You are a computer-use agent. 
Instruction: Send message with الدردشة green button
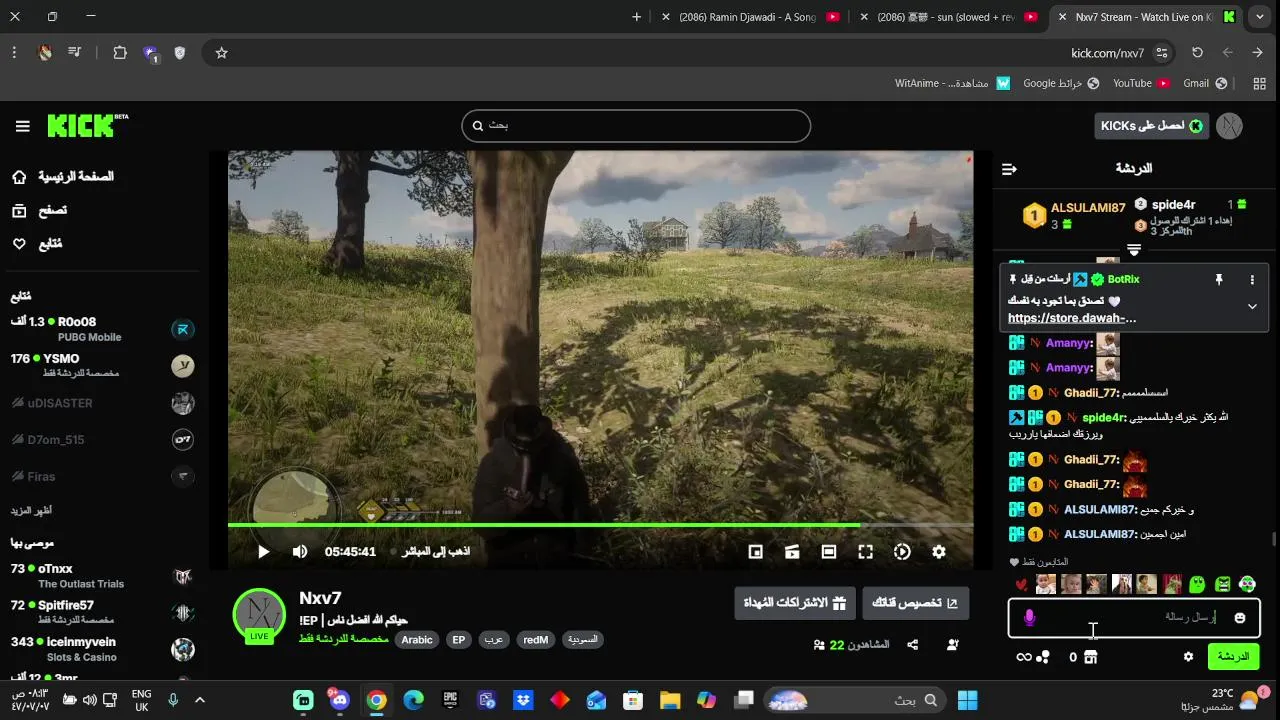click(x=1233, y=657)
